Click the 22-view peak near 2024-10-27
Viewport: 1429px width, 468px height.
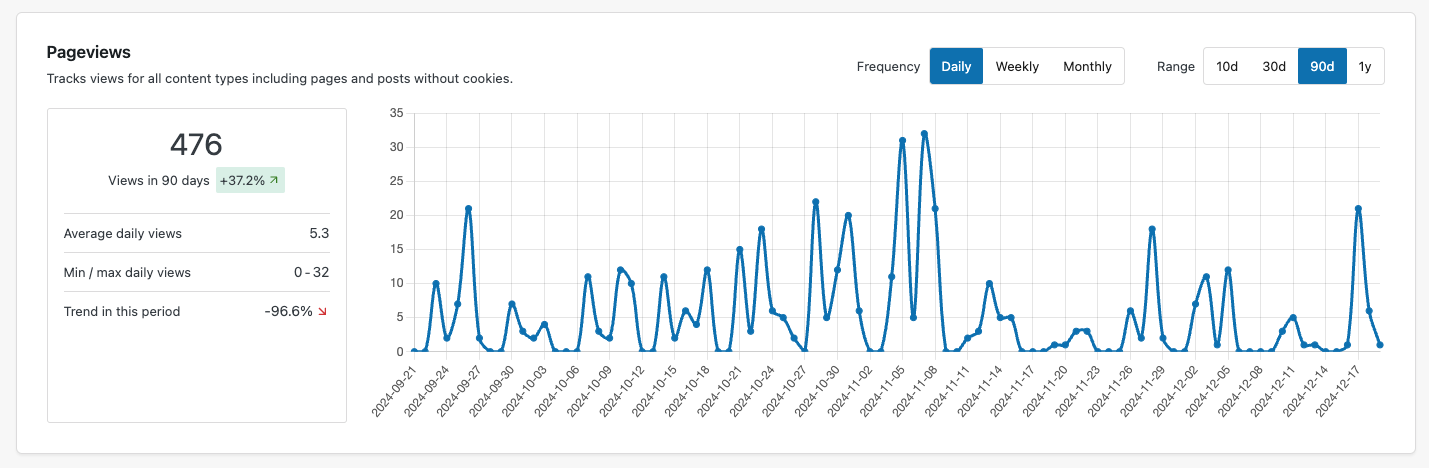point(816,202)
